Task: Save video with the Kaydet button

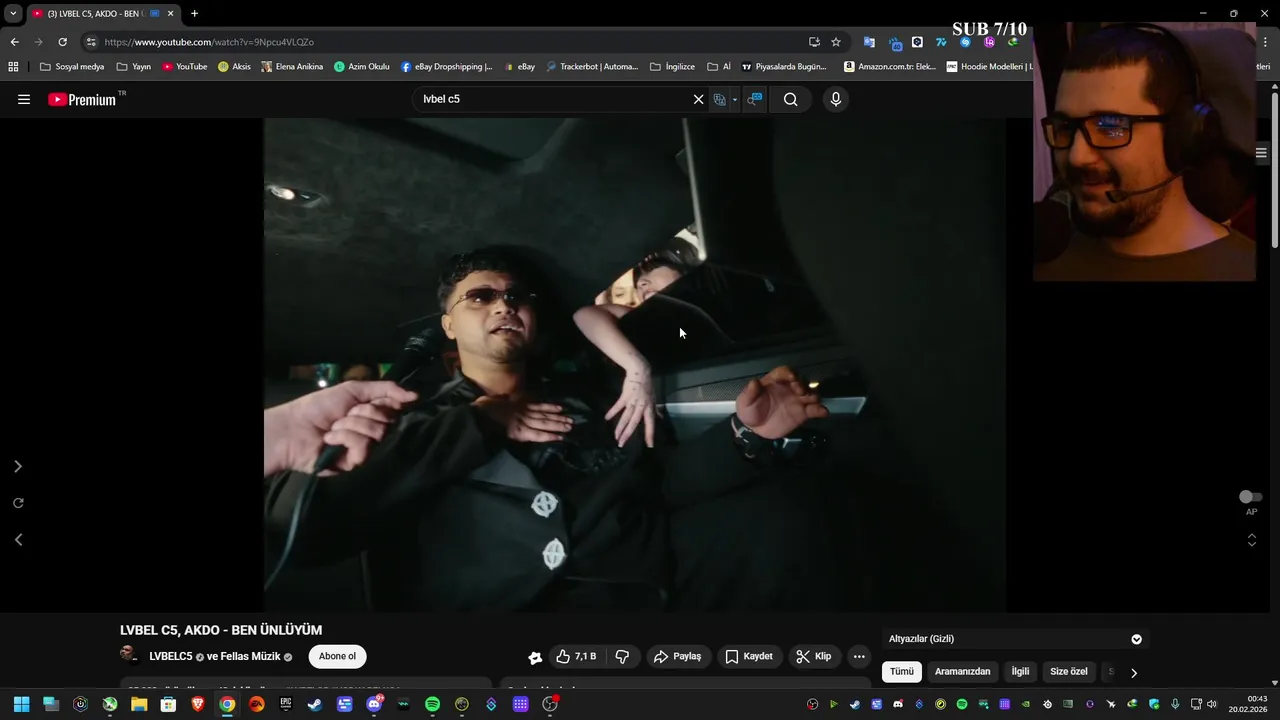Action: coord(749,657)
